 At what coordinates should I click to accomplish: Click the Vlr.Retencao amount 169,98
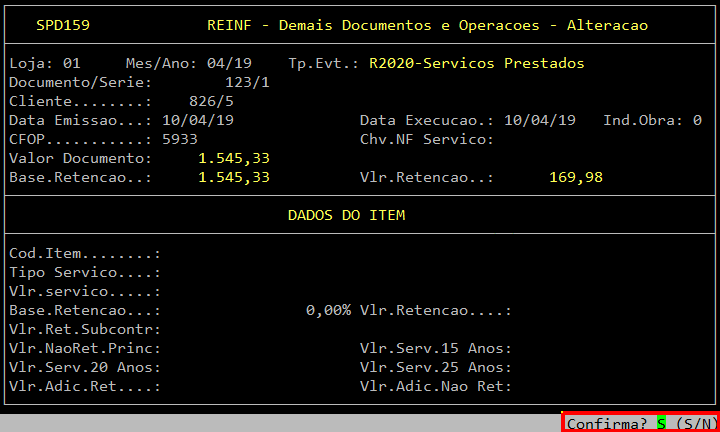(x=576, y=177)
